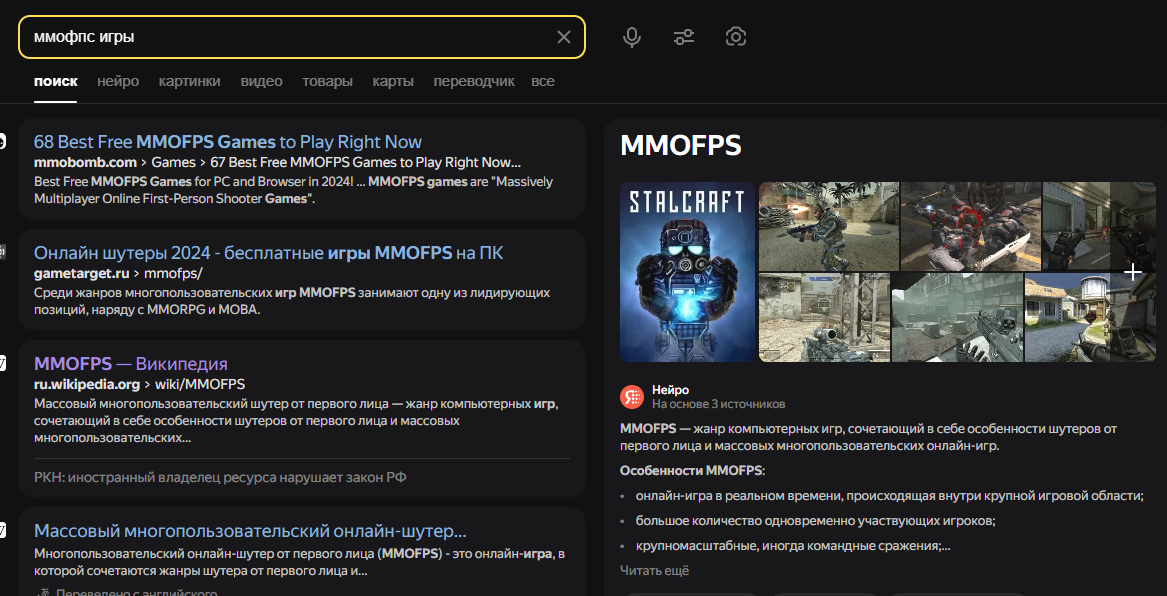Clear the search query with the X icon
Screen dimensions: 1167x596
click(x=564, y=36)
